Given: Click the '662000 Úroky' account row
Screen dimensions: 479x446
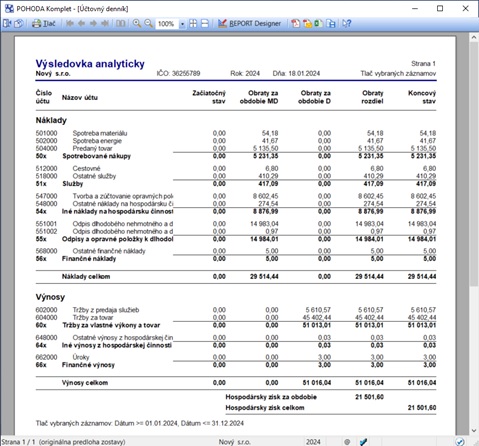Looking at the screenshot, I should (236, 357).
